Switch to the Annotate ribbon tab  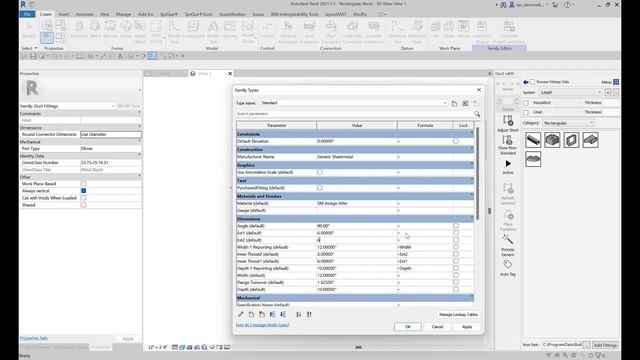[x=84, y=14]
